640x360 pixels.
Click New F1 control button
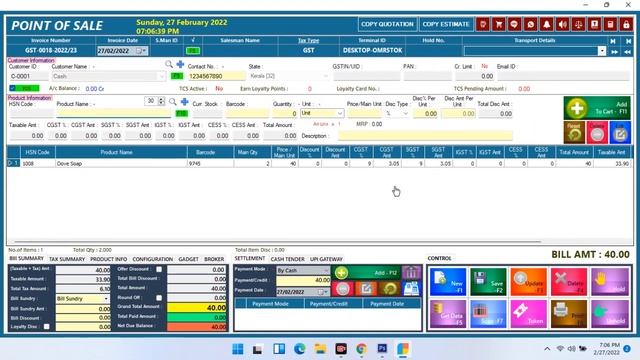[448, 282]
